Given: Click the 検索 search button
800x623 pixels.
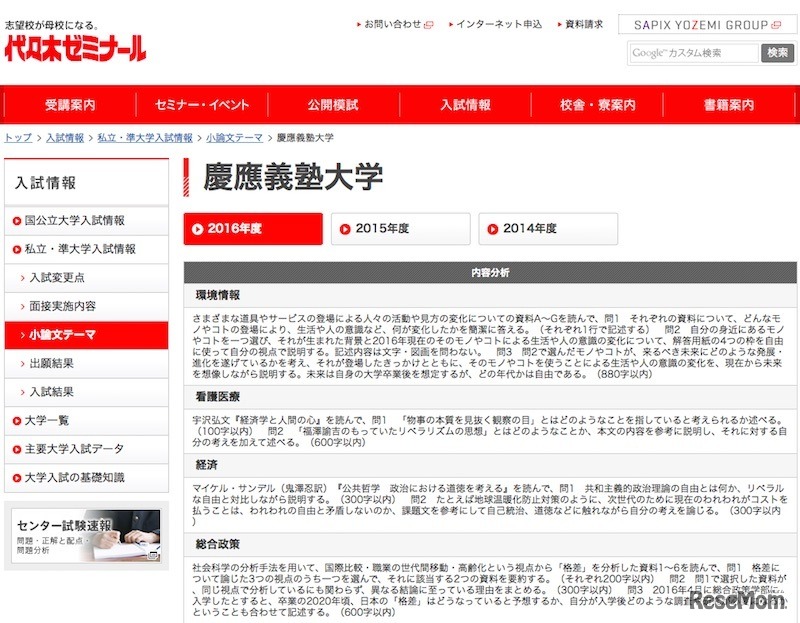Looking at the screenshot, I should [x=778, y=53].
